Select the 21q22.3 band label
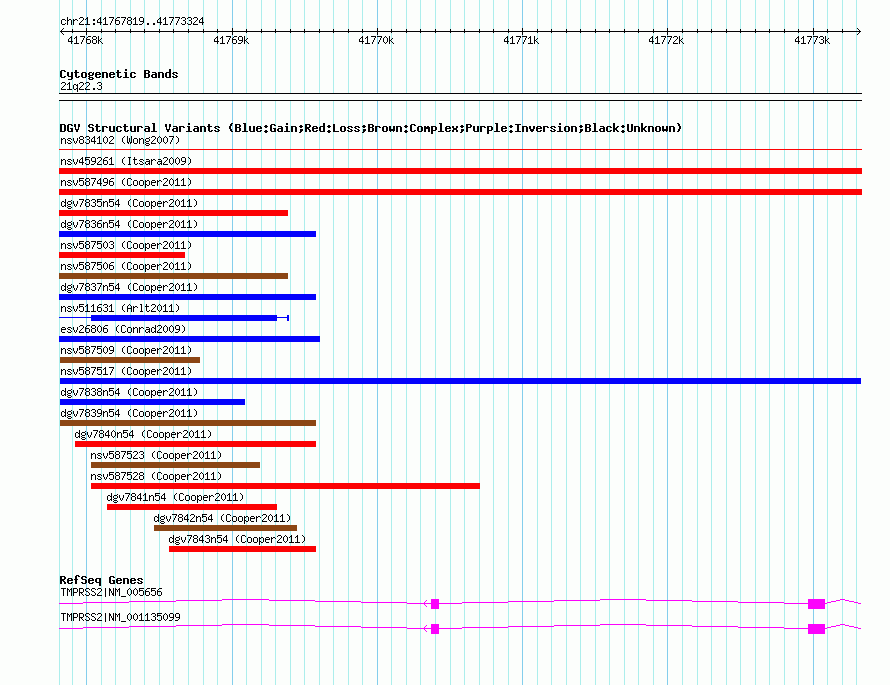This screenshot has width=890, height=685. pos(81,86)
